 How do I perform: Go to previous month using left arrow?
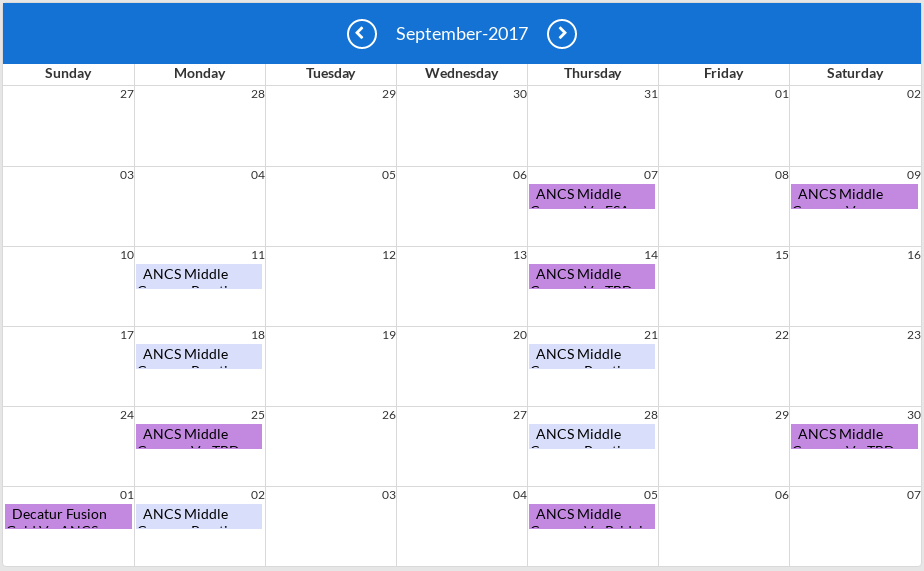coord(361,34)
